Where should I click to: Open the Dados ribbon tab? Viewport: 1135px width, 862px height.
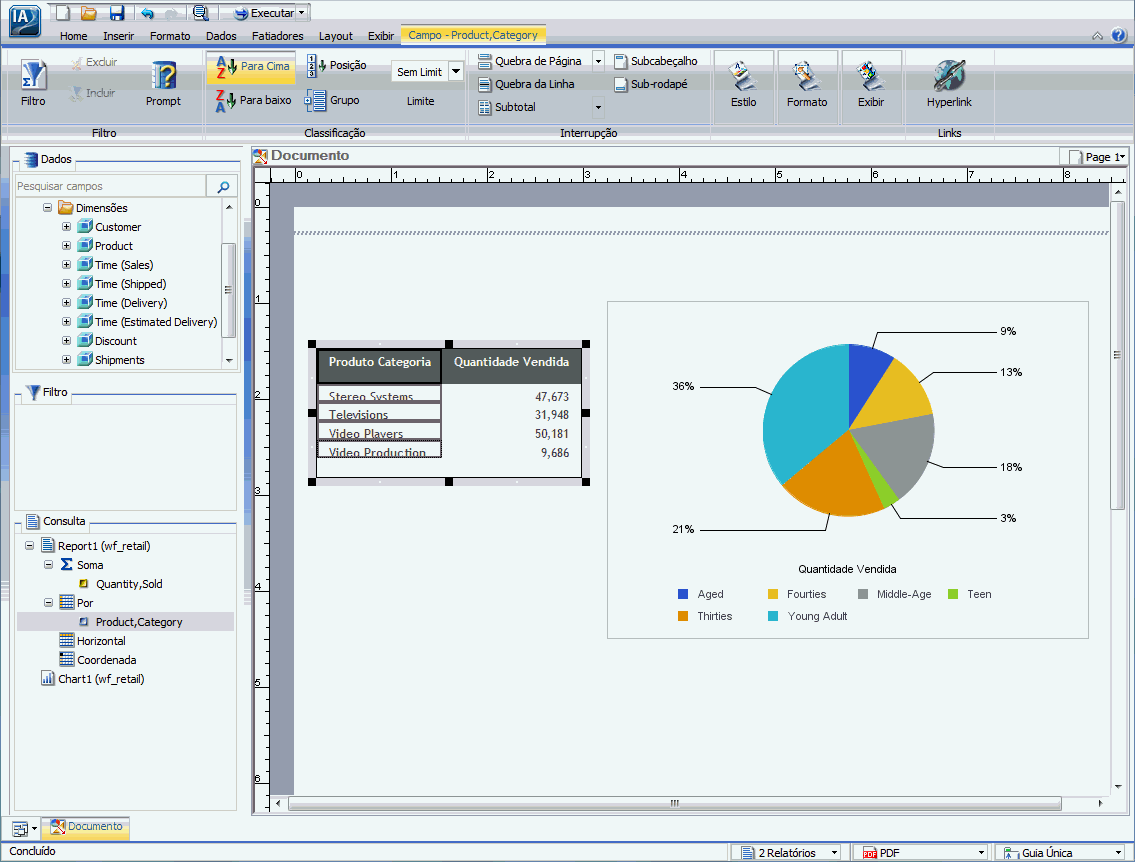click(221, 36)
